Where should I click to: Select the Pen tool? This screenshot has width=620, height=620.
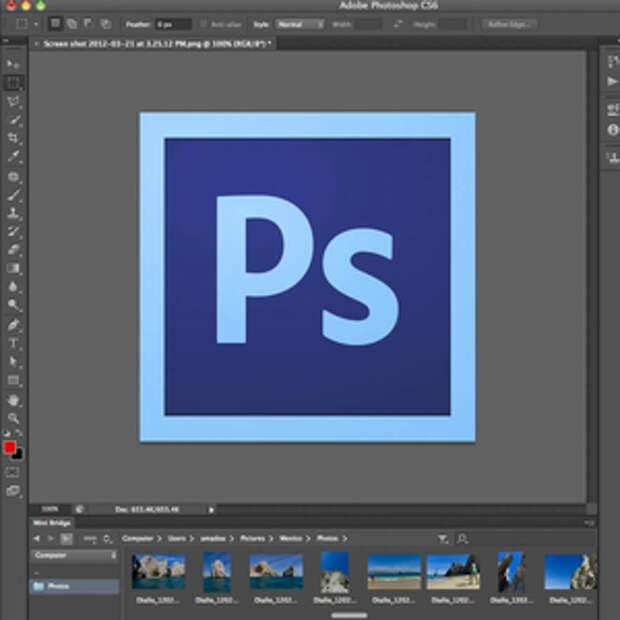[x=13, y=325]
